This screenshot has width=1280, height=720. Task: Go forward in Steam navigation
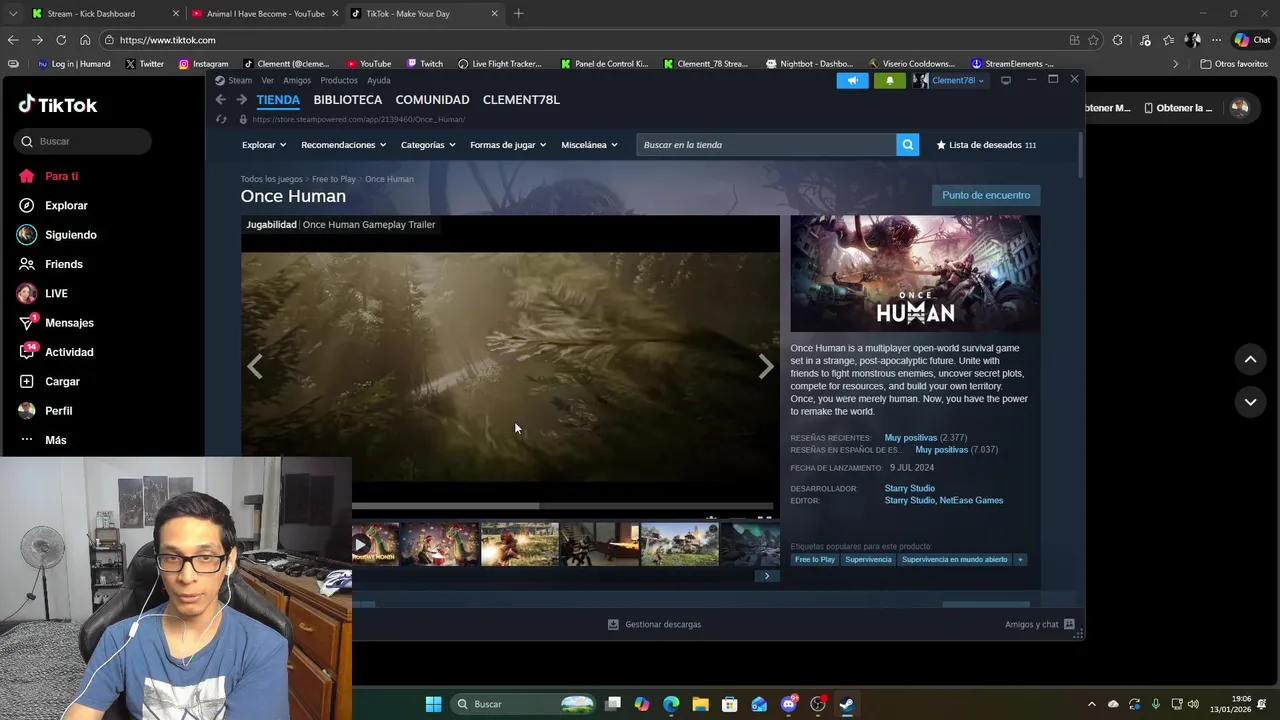tap(241, 100)
